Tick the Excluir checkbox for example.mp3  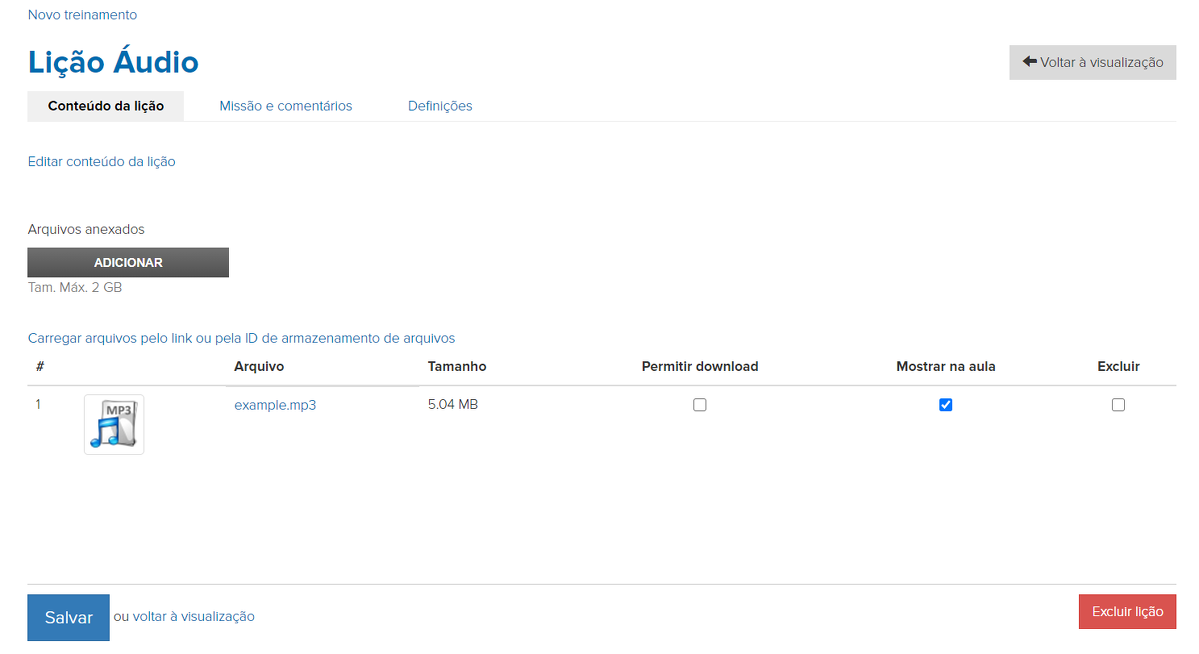(1118, 405)
